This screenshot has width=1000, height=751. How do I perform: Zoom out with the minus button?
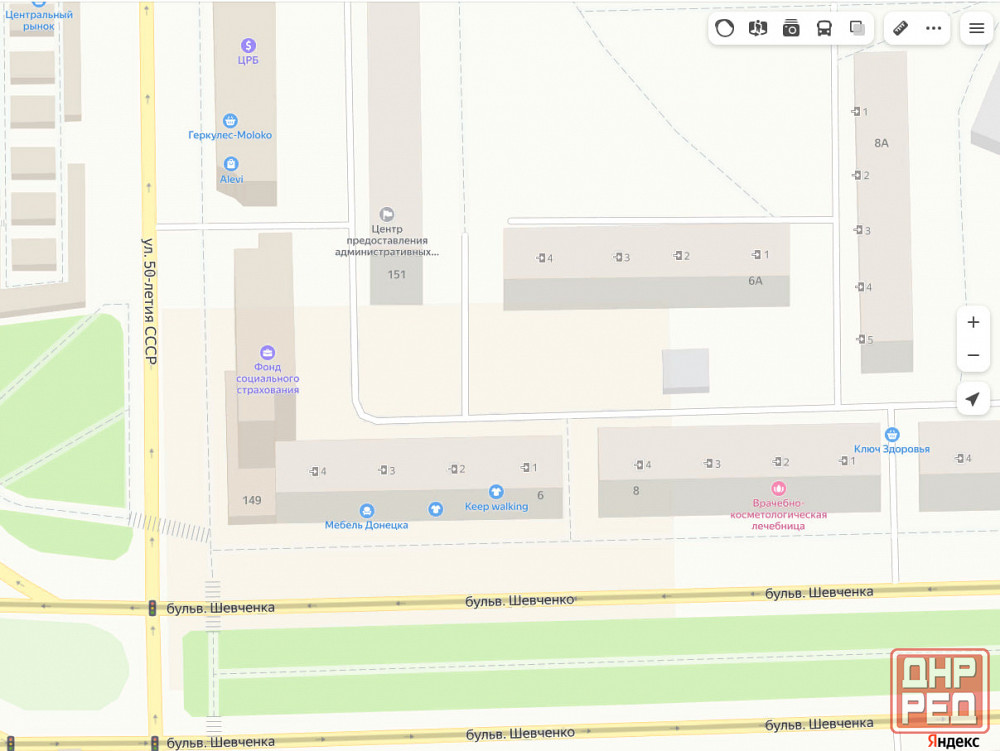point(973,356)
